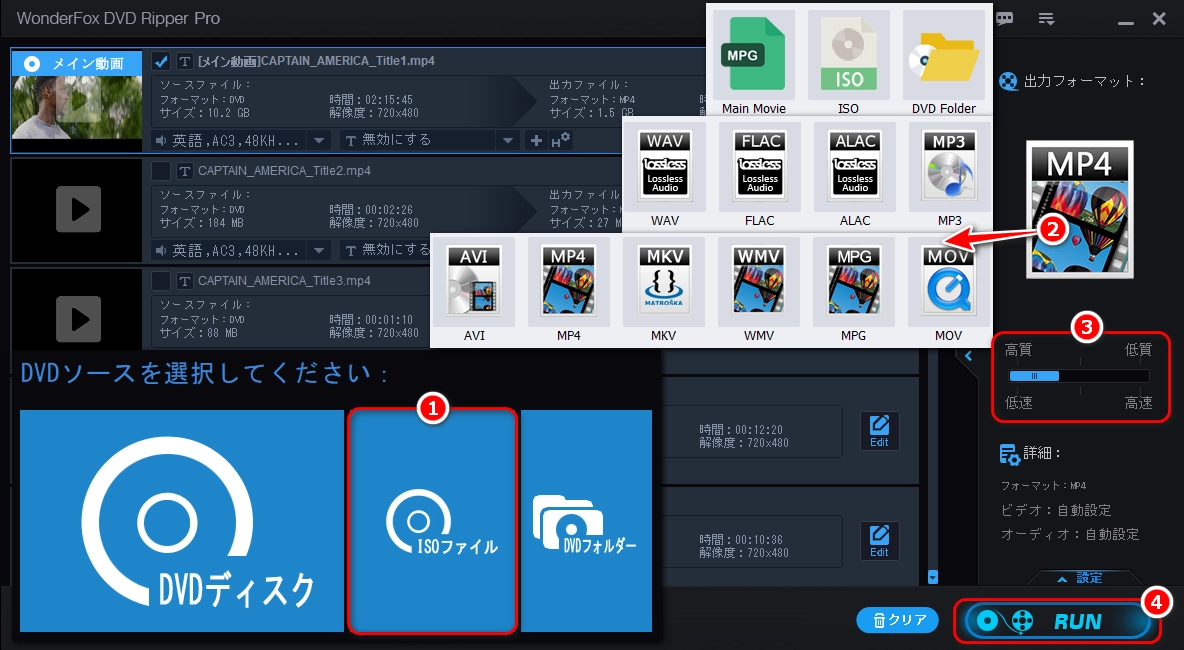Check the CAPTAIN_AMERICA_Title2.mp4 checkbox
The image size is (1184, 650).
(x=161, y=171)
